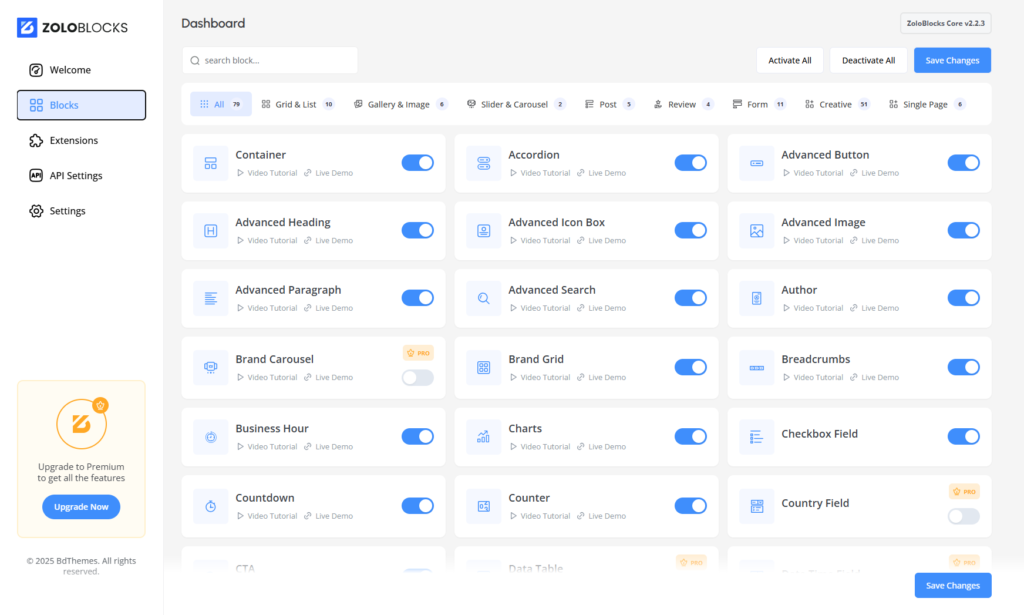Open the Gallery & Image tab
The image size is (1024, 615).
click(400, 104)
